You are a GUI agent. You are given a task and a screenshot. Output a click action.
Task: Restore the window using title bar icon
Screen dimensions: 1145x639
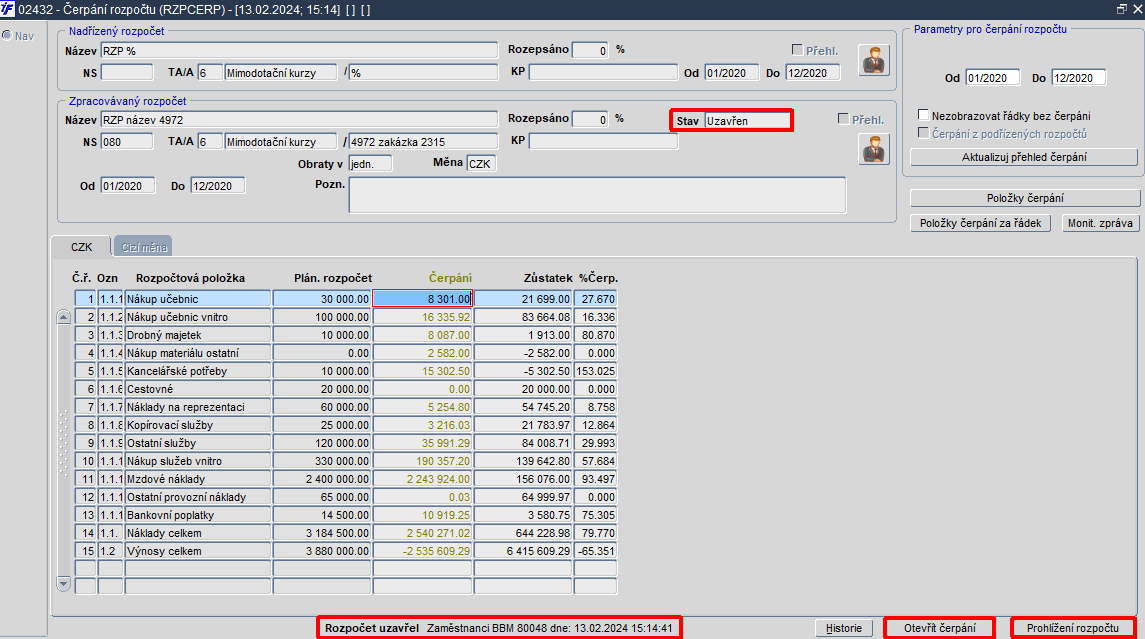coord(1121,9)
